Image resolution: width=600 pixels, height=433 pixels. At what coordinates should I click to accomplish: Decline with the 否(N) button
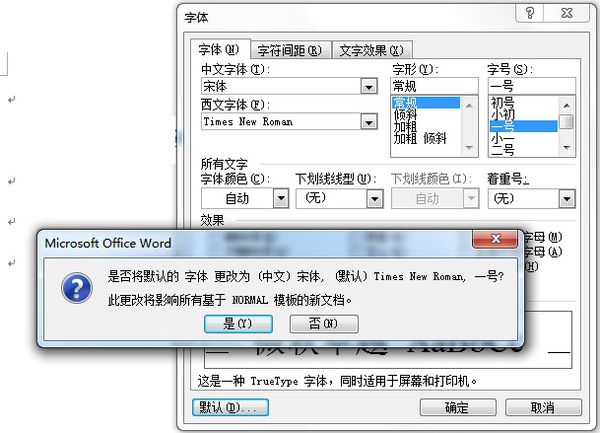click(324, 324)
